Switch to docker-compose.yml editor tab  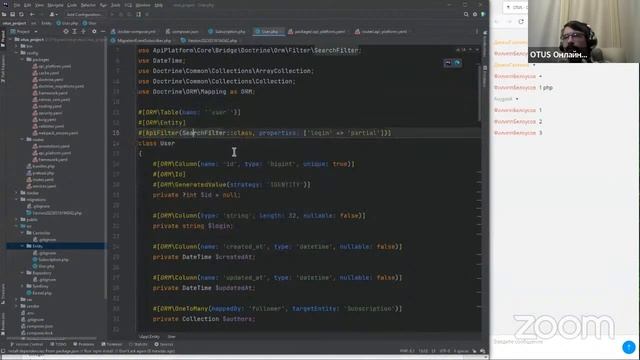134,31
